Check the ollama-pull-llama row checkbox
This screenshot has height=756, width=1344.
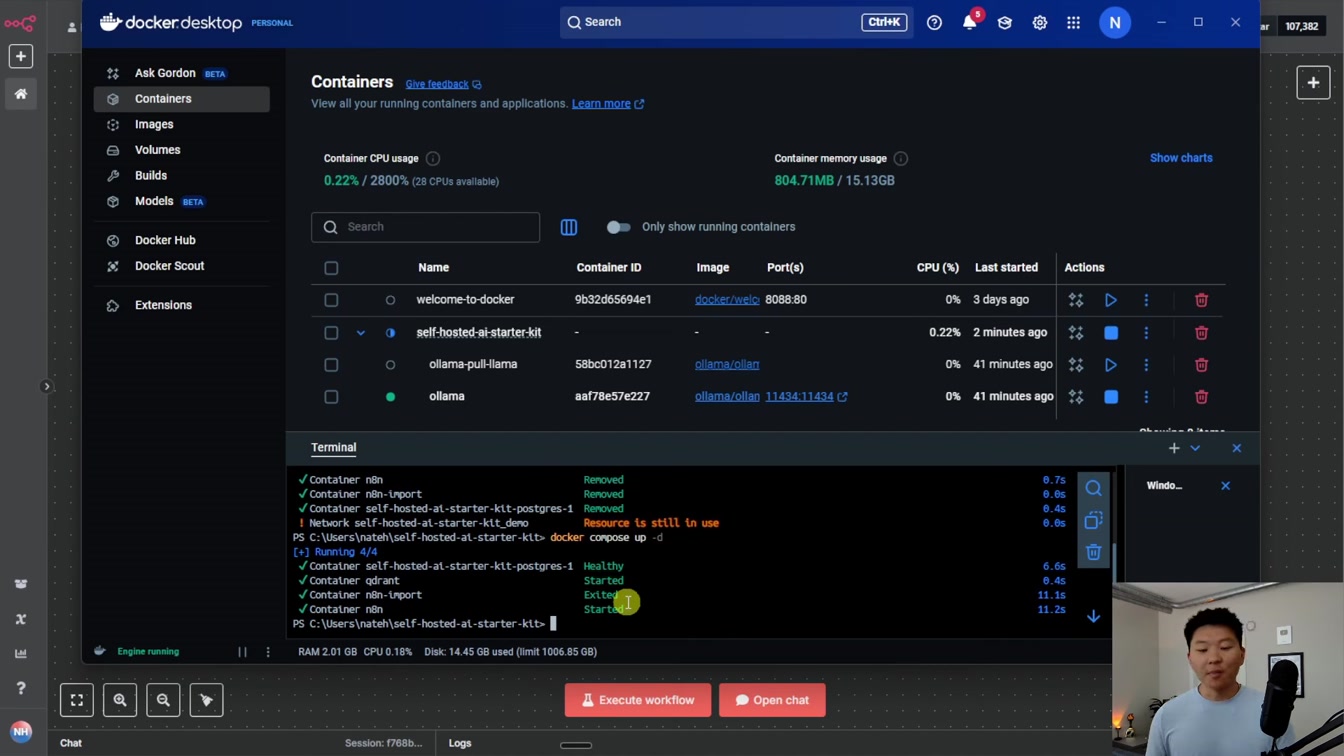331,365
